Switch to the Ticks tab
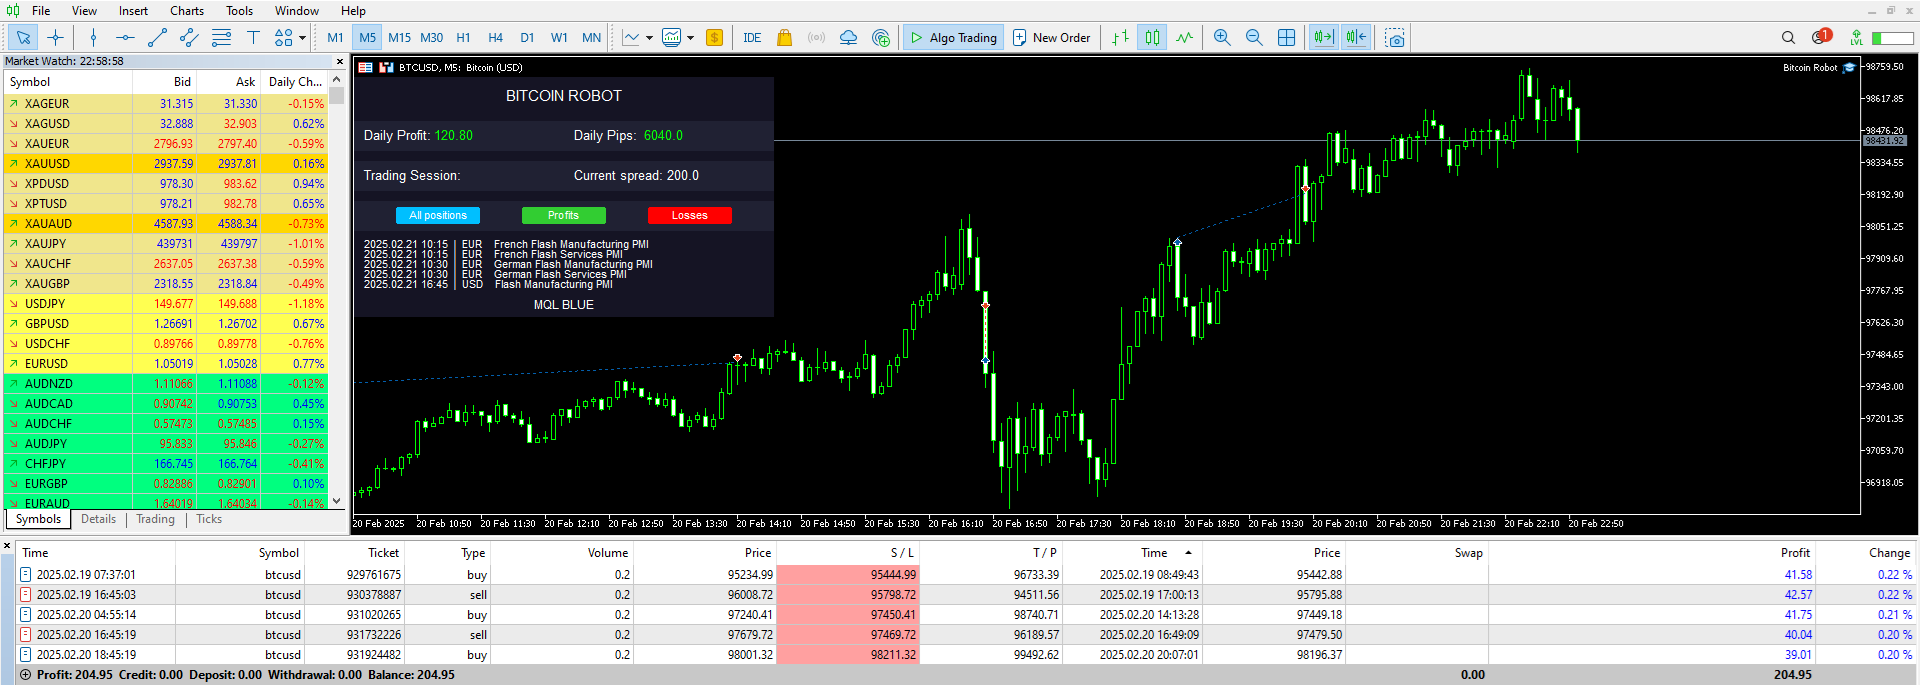1920x685 pixels. tap(209, 519)
